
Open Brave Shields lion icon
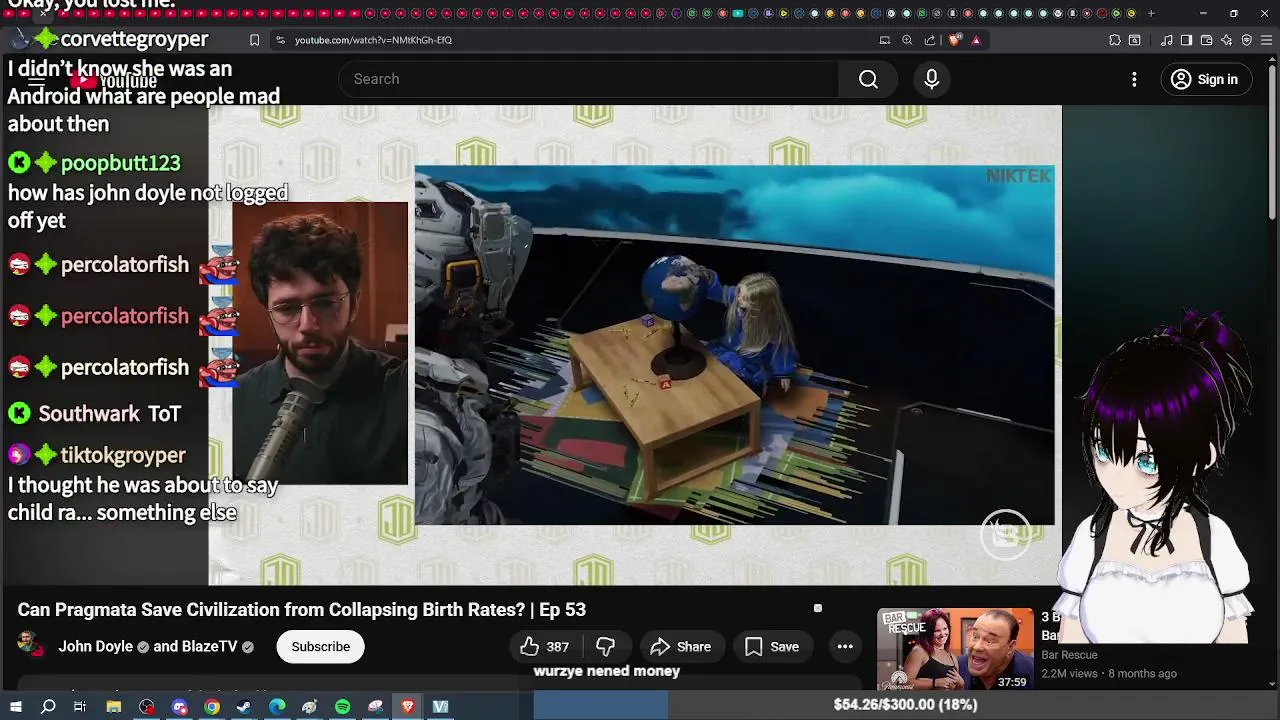[x=954, y=40]
